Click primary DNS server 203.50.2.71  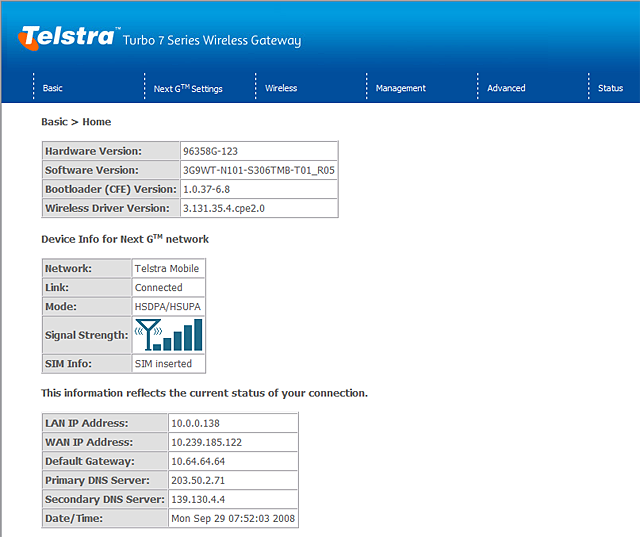click(x=198, y=480)
